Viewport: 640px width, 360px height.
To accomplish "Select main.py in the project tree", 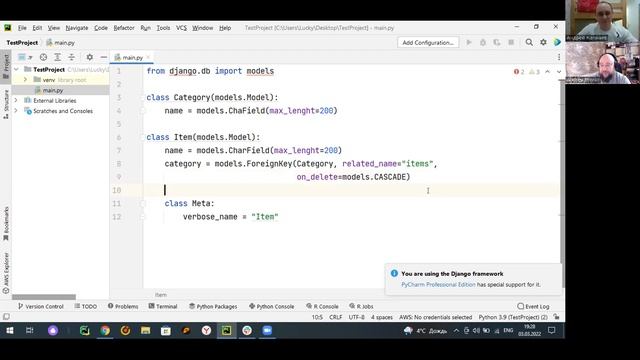I will click(53, 90).
